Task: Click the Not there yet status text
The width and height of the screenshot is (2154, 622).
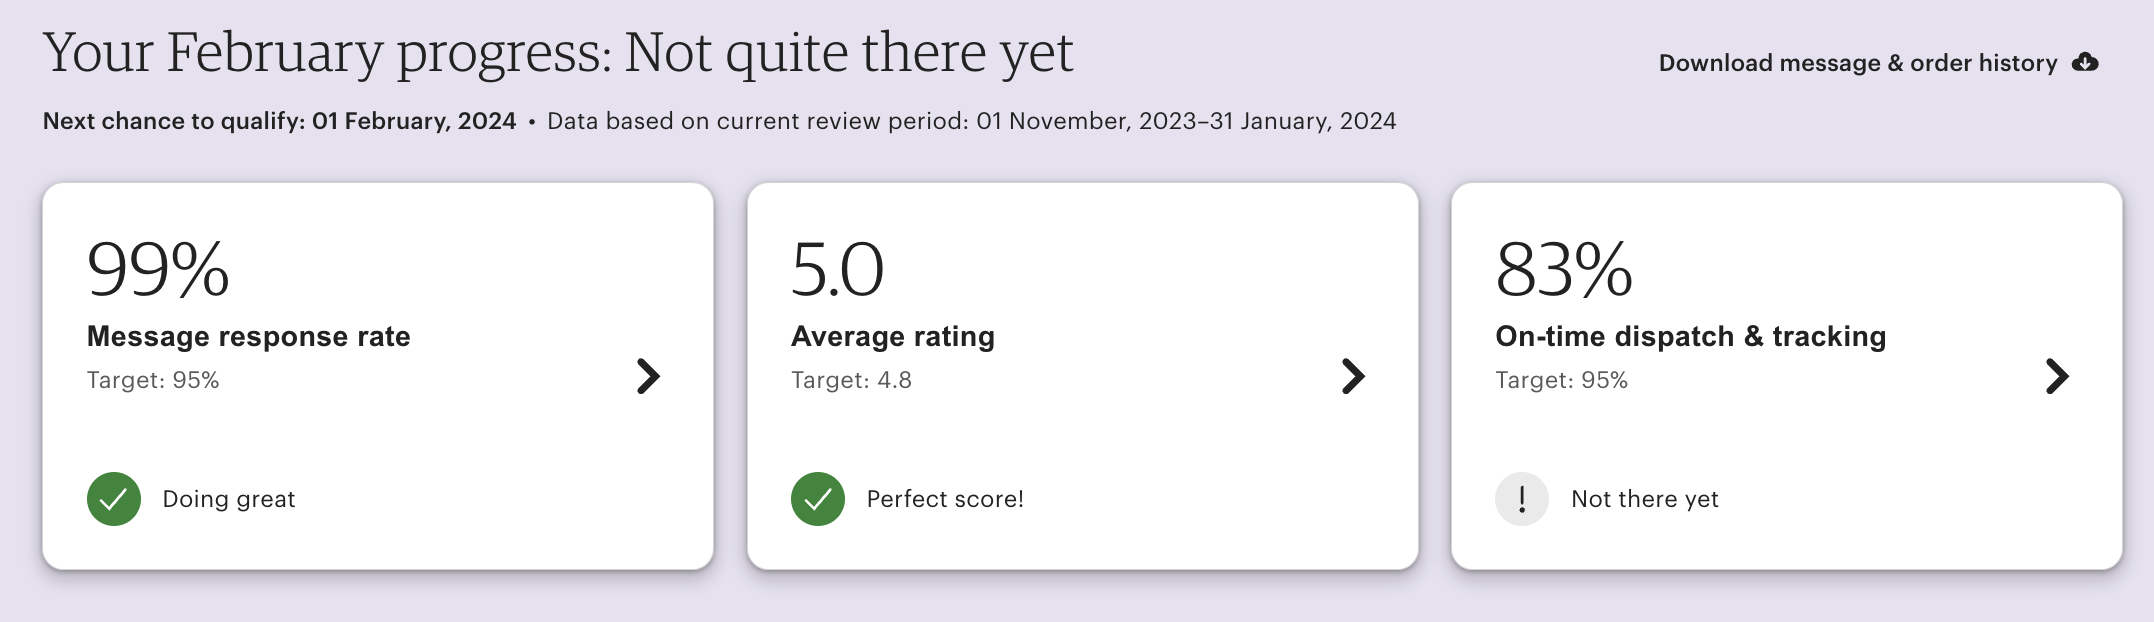Action: pos(1645,499)
